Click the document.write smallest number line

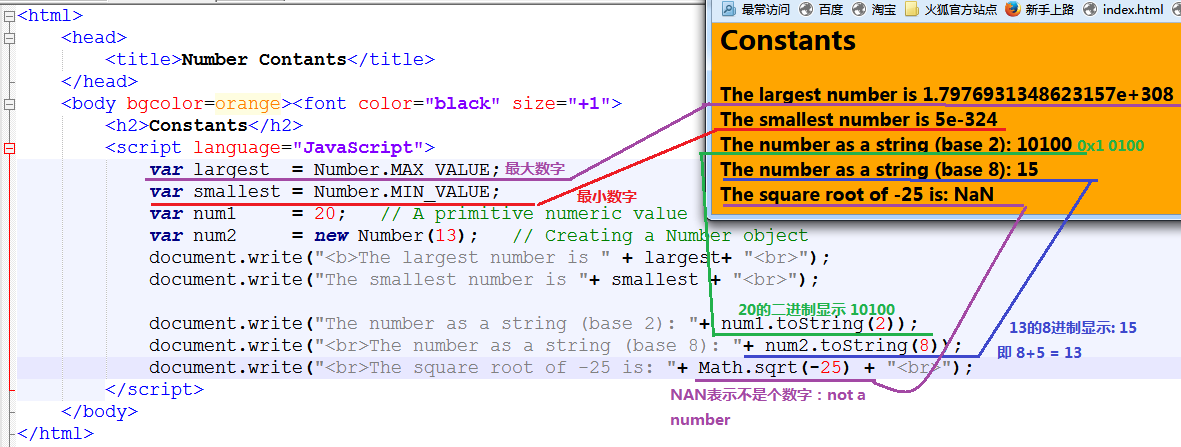pos(484,280)
